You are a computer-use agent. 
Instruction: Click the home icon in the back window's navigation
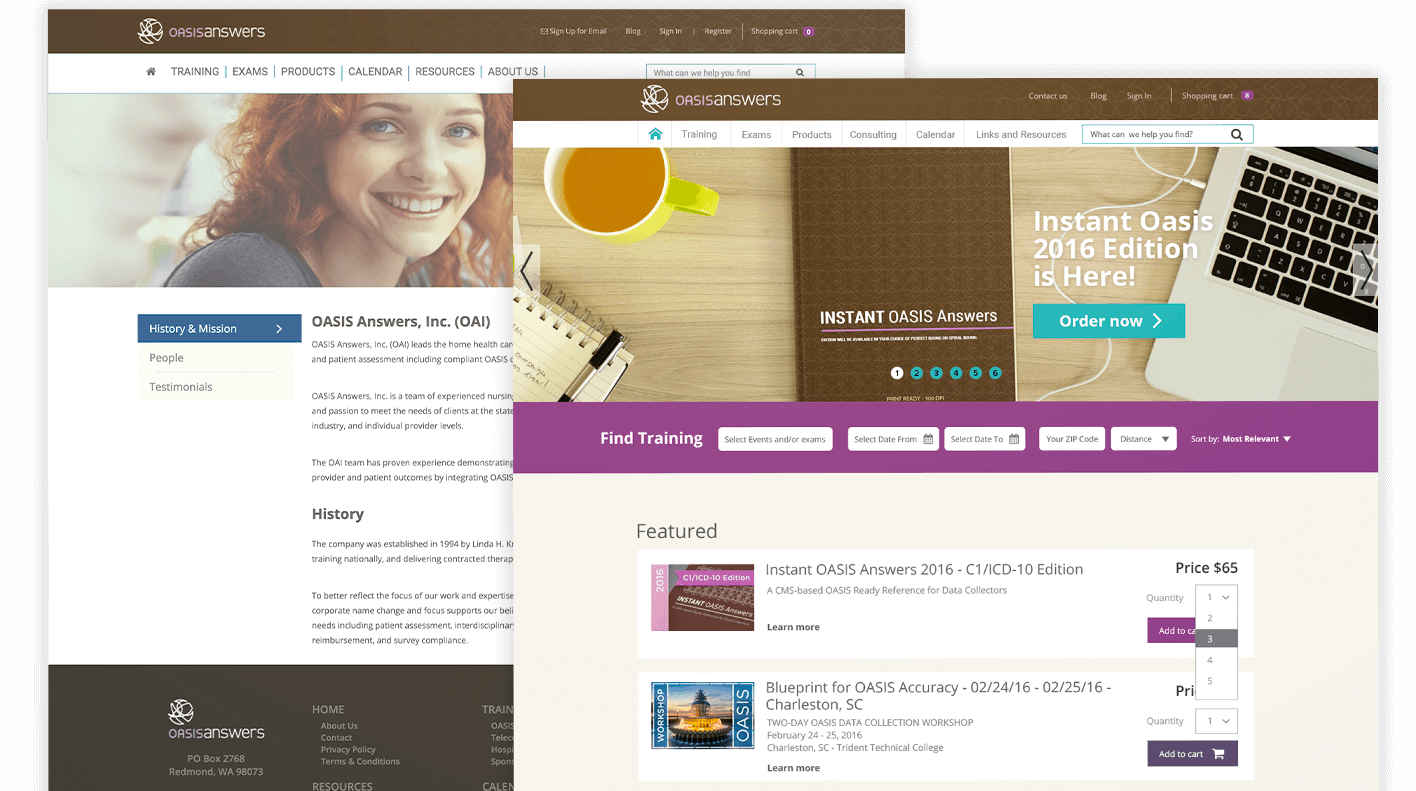[x=151, y=72]
